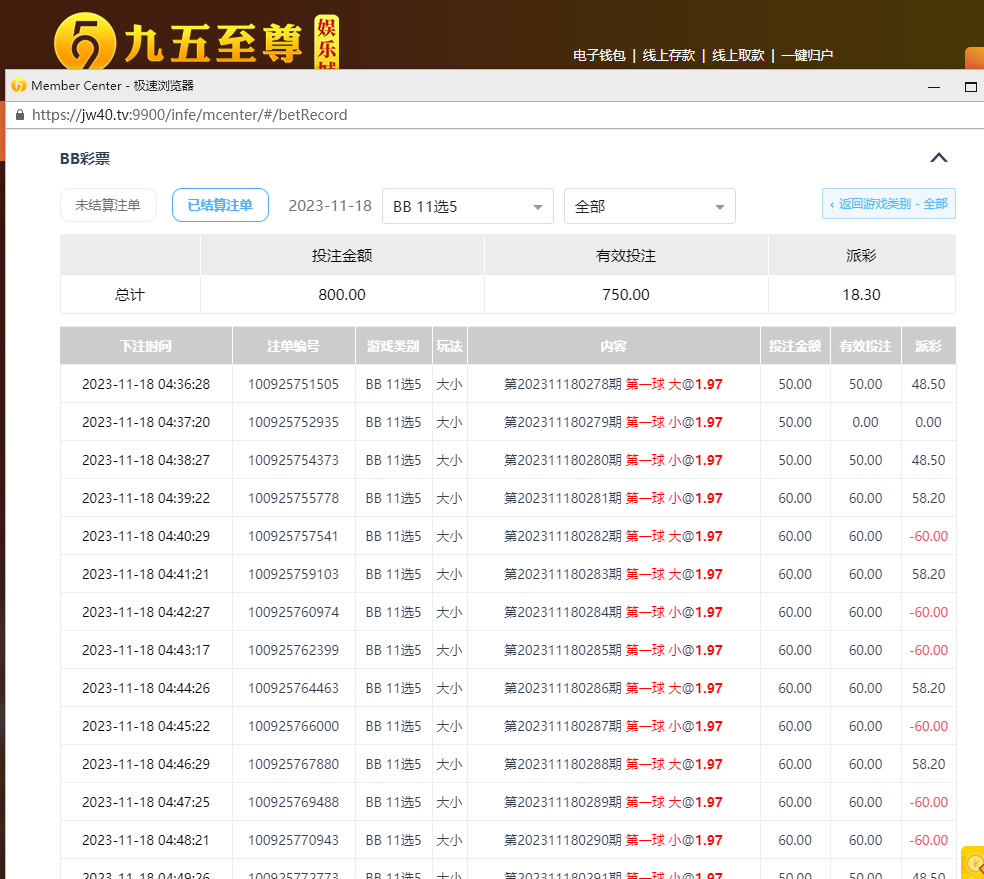Click the URL address bar field

point(400,115)
